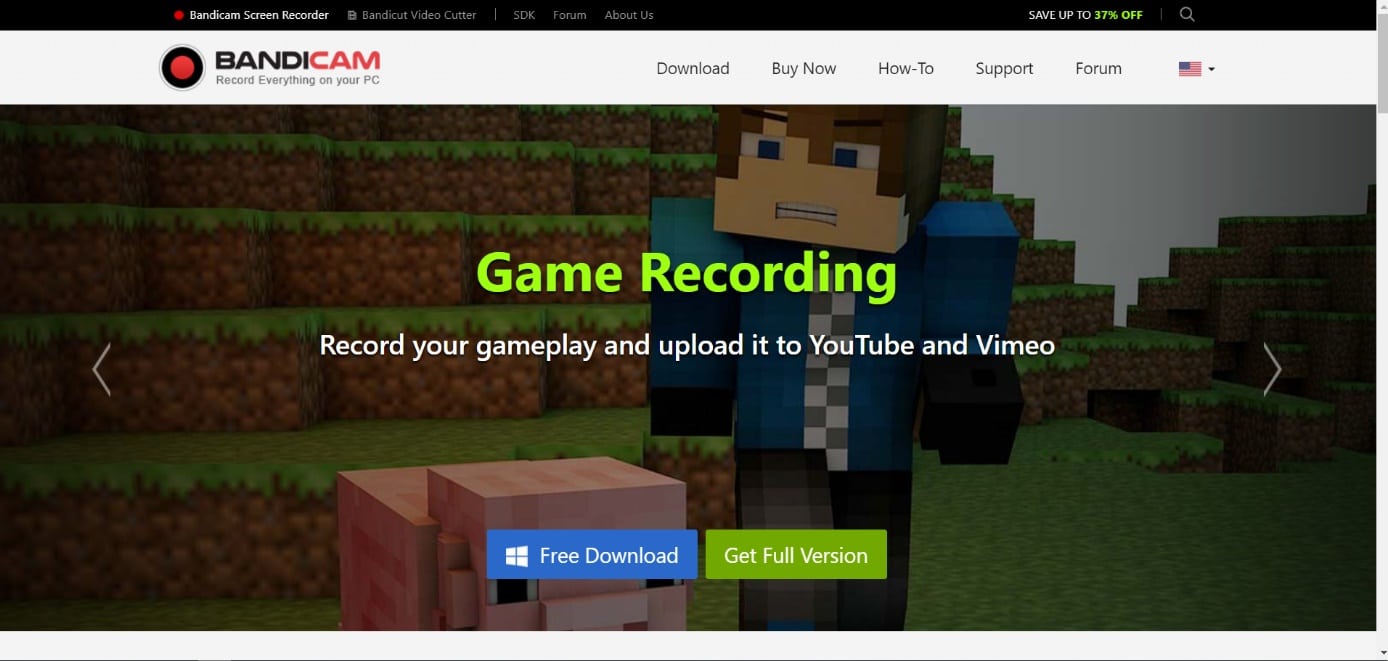Expand the language dropdown arrow
Screen dimensions: 1388x661
[1211, 69]
